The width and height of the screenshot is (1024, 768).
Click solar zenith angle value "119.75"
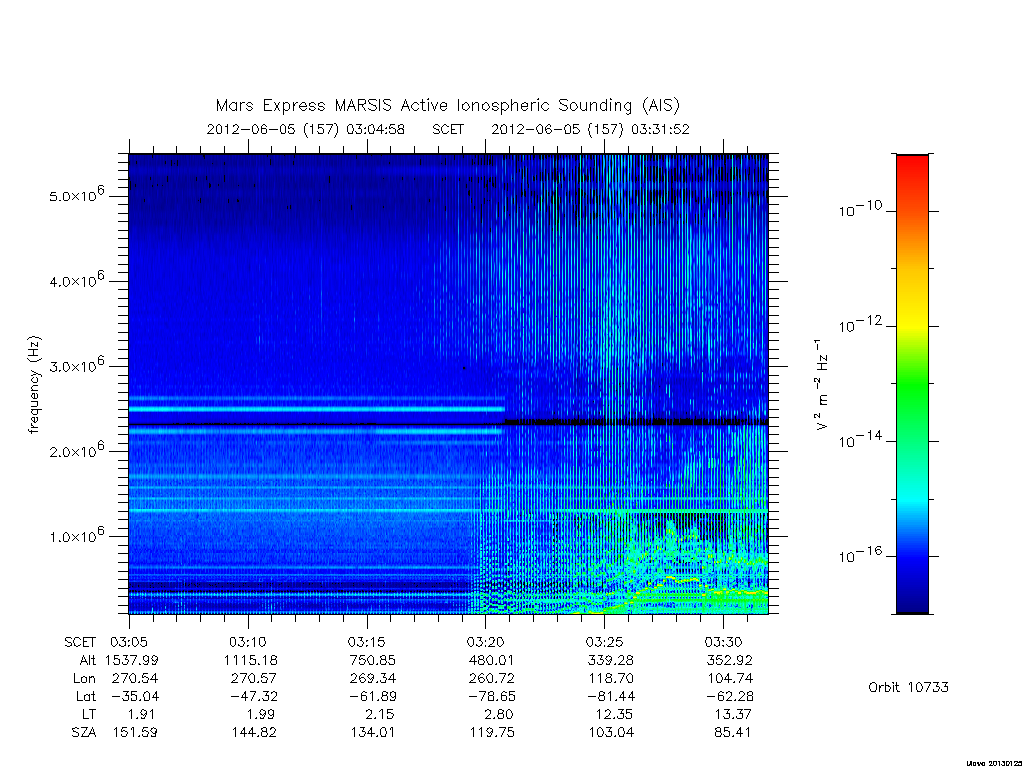pyautogui.click(x=491, y=733)
